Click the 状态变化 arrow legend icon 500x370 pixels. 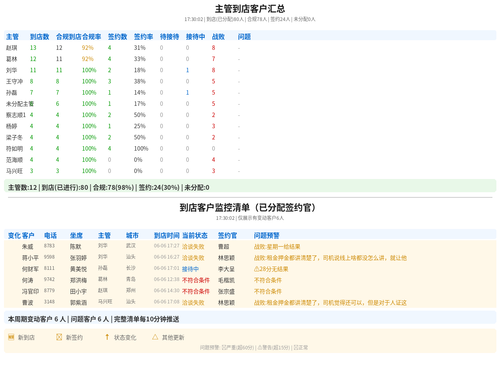pos(107,337)
